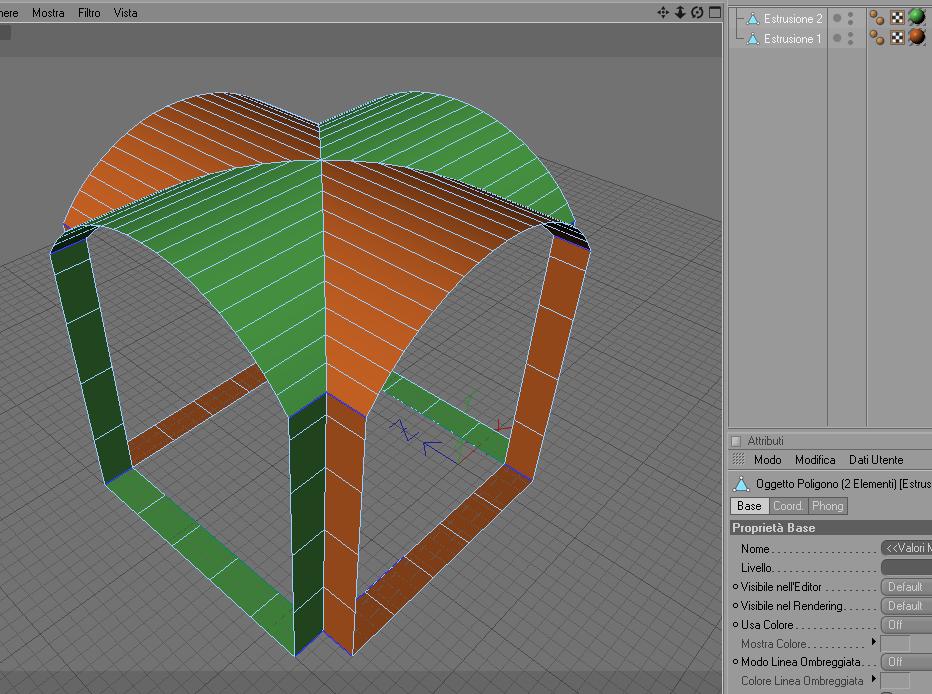Click Estrusione 2 Phong tag icon
This screenshot has height=694, width=932.
coord(876,18)
